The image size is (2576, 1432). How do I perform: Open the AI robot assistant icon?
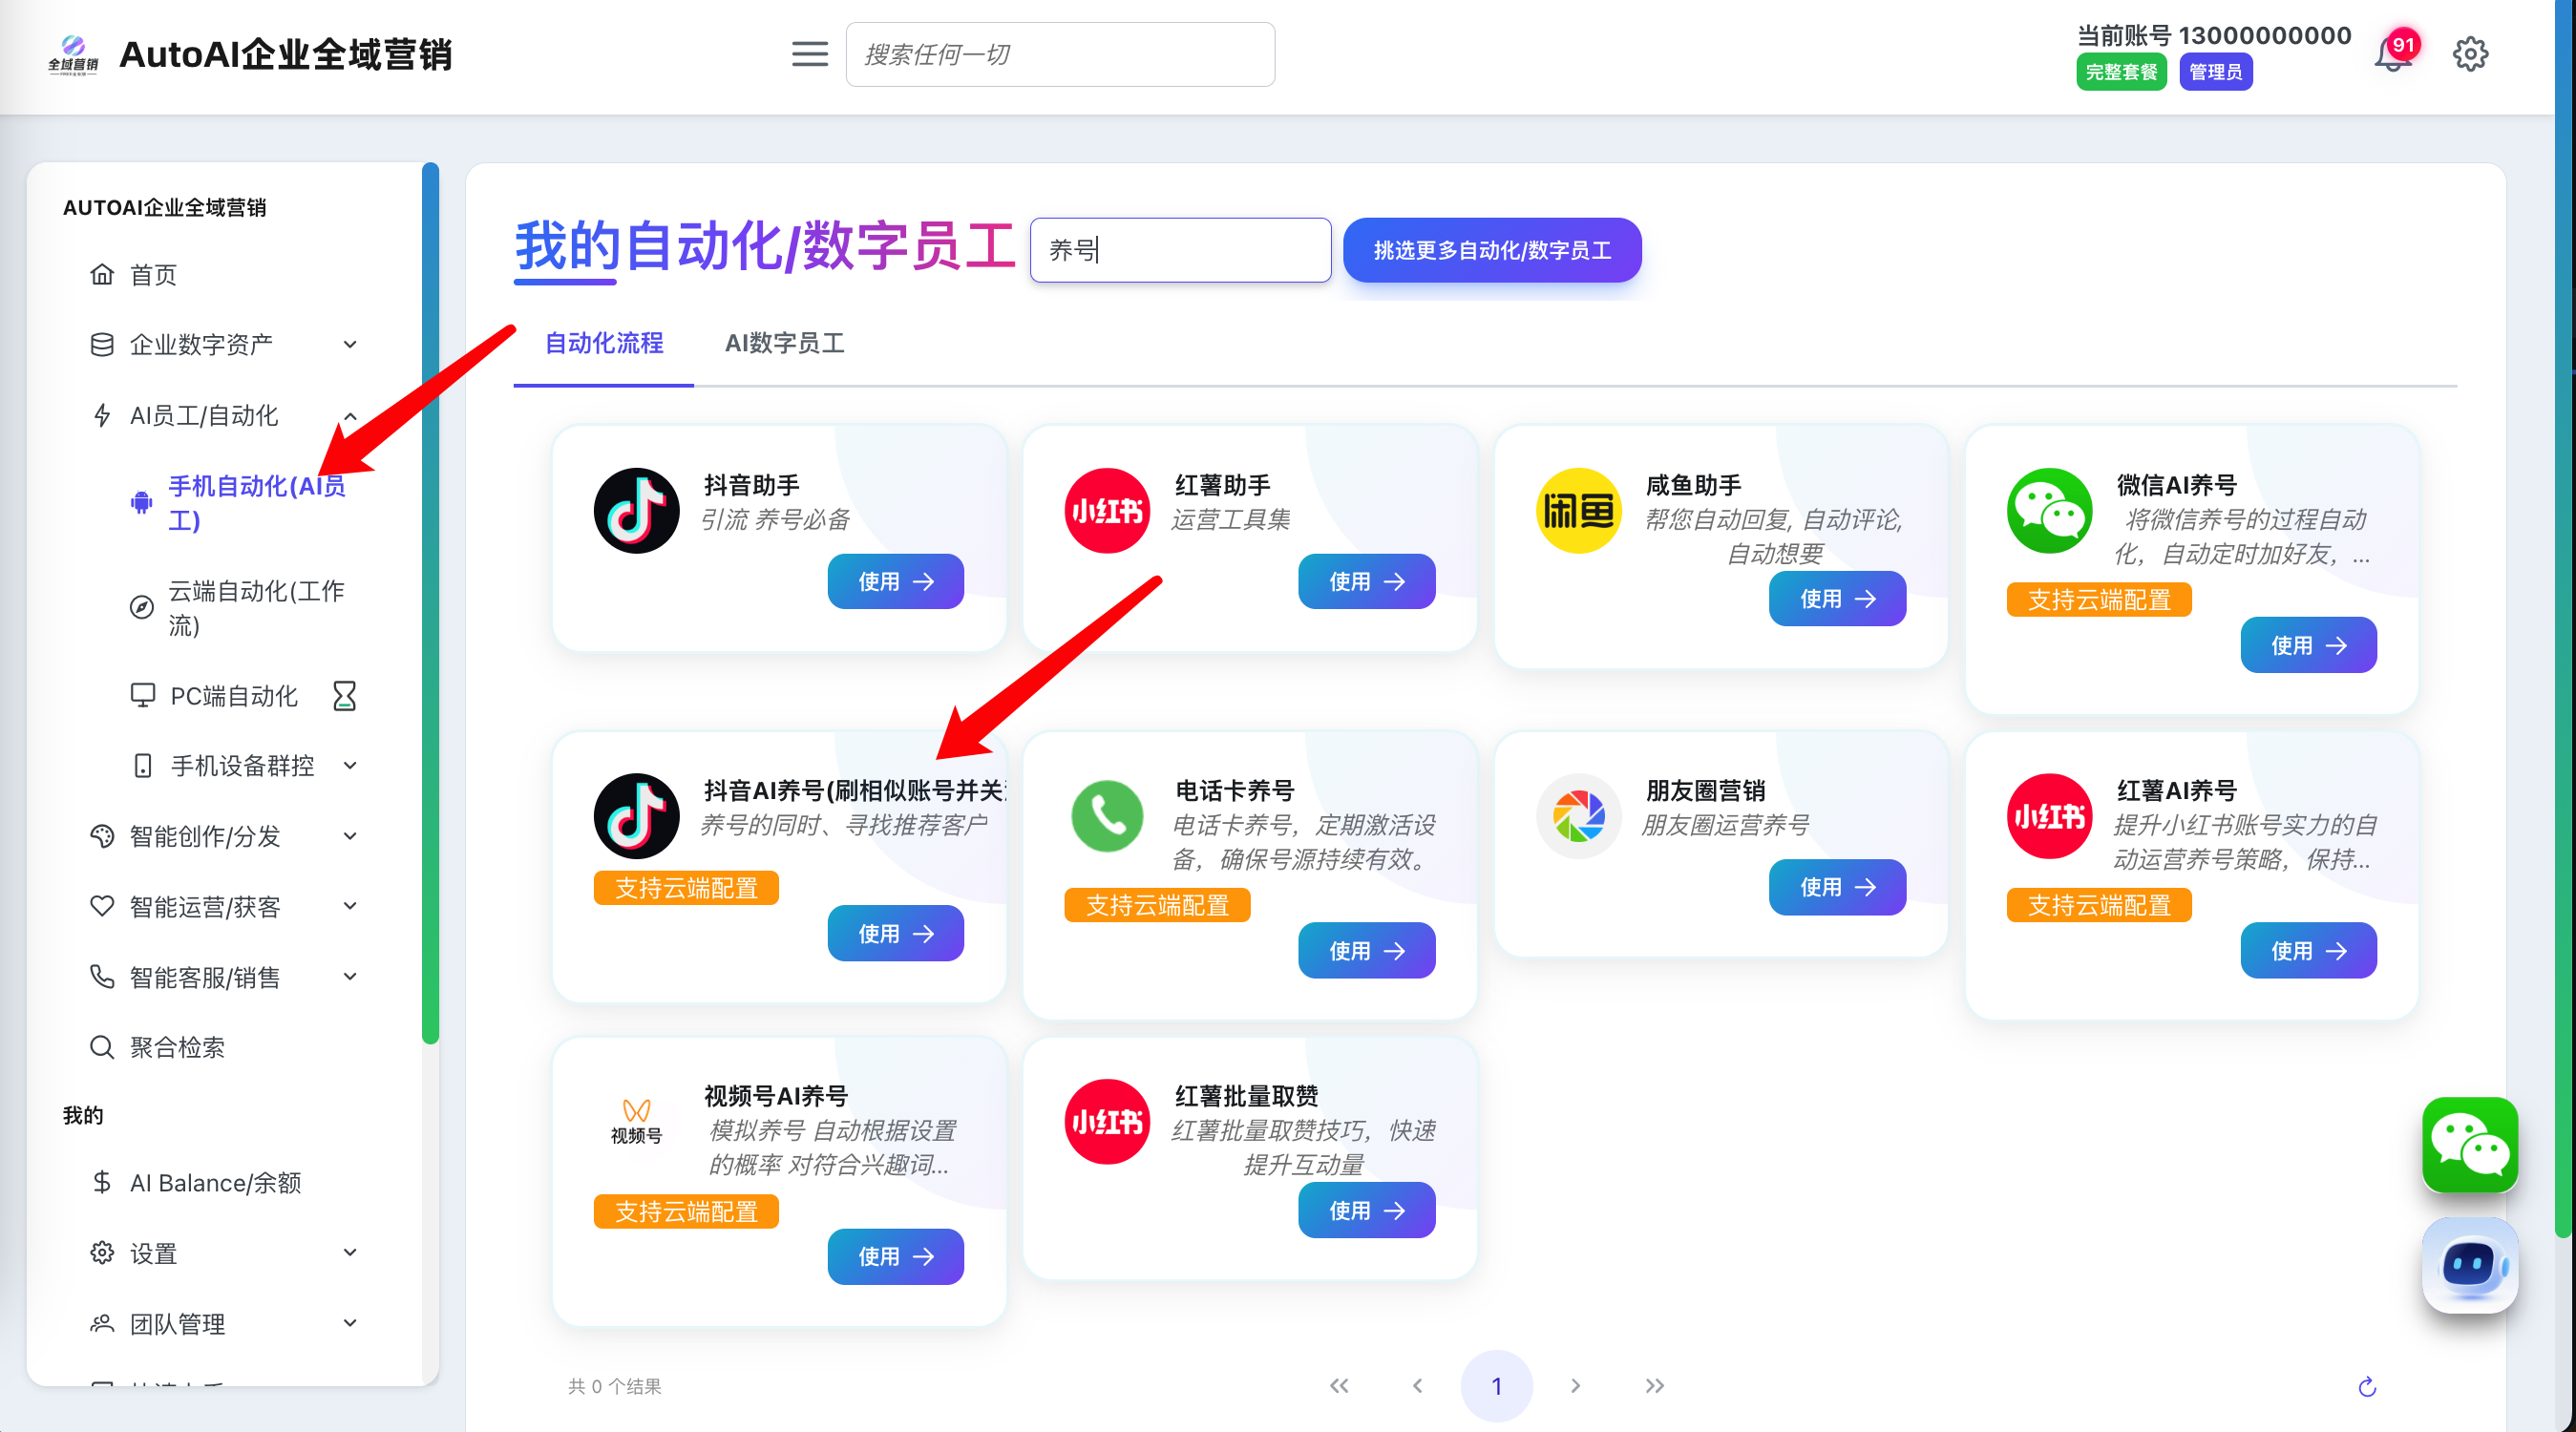[2469, 1265]
